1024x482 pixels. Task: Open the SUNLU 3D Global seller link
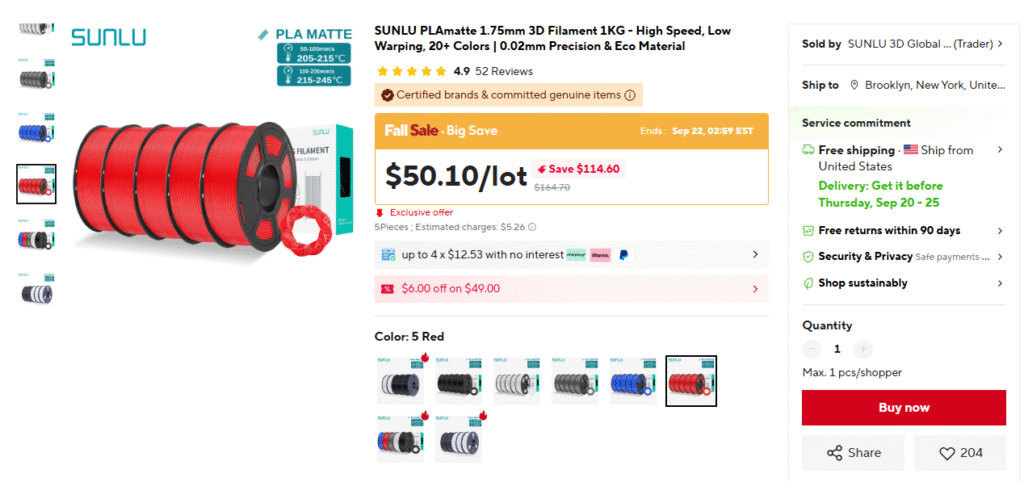click(918, 44)
